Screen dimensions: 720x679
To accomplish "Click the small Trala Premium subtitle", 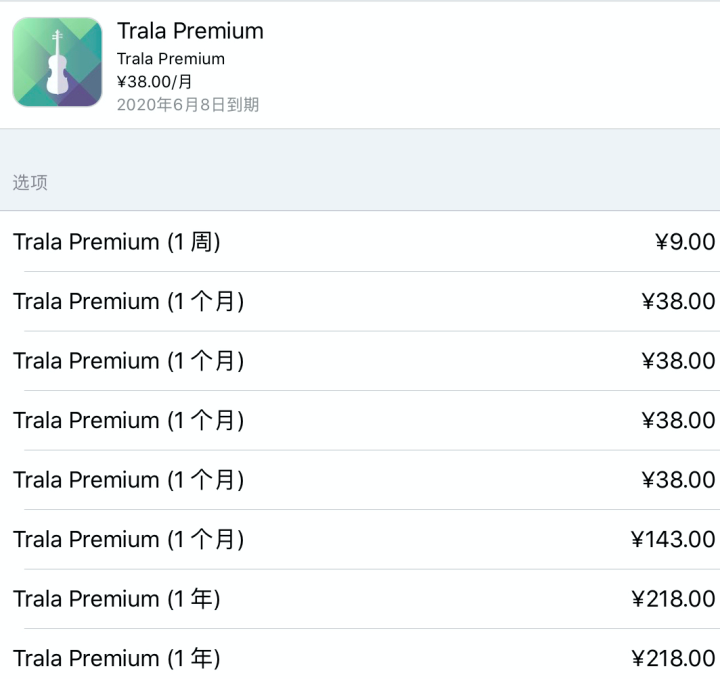I will click(170, 59).
